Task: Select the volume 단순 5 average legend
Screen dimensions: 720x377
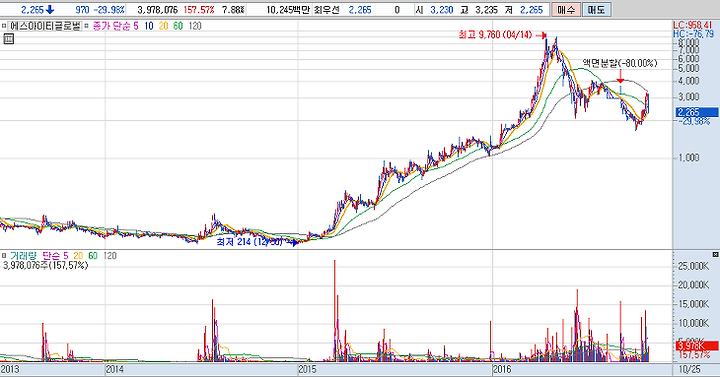Action: [55, 256]
